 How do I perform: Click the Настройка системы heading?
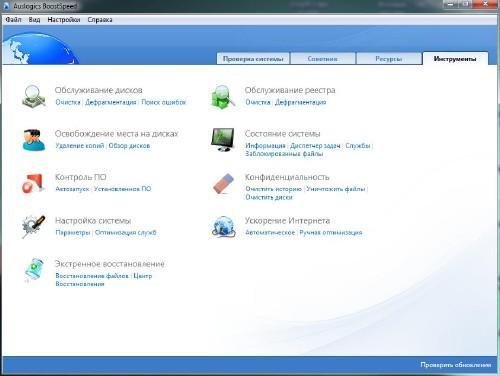click(x=93, y=221)
